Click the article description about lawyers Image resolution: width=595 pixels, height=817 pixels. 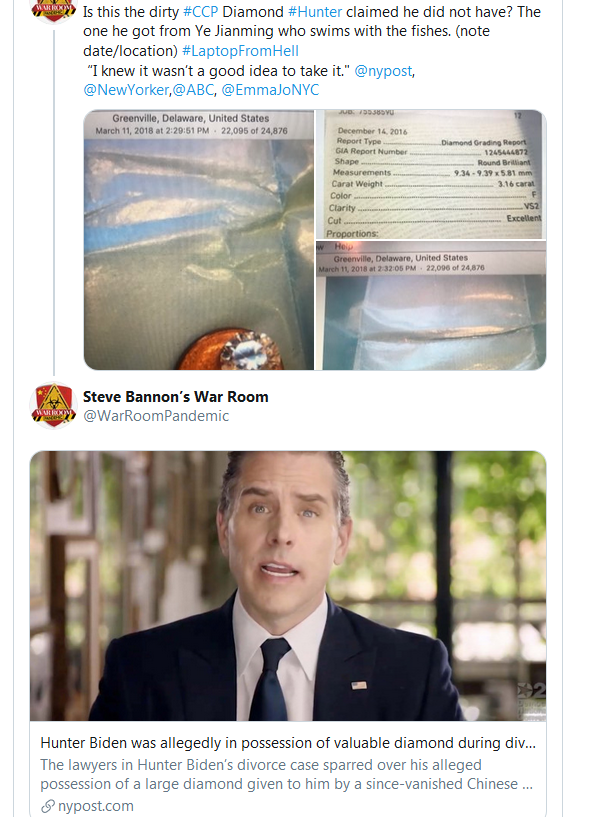pyautogui.click(x=287, y=774)
